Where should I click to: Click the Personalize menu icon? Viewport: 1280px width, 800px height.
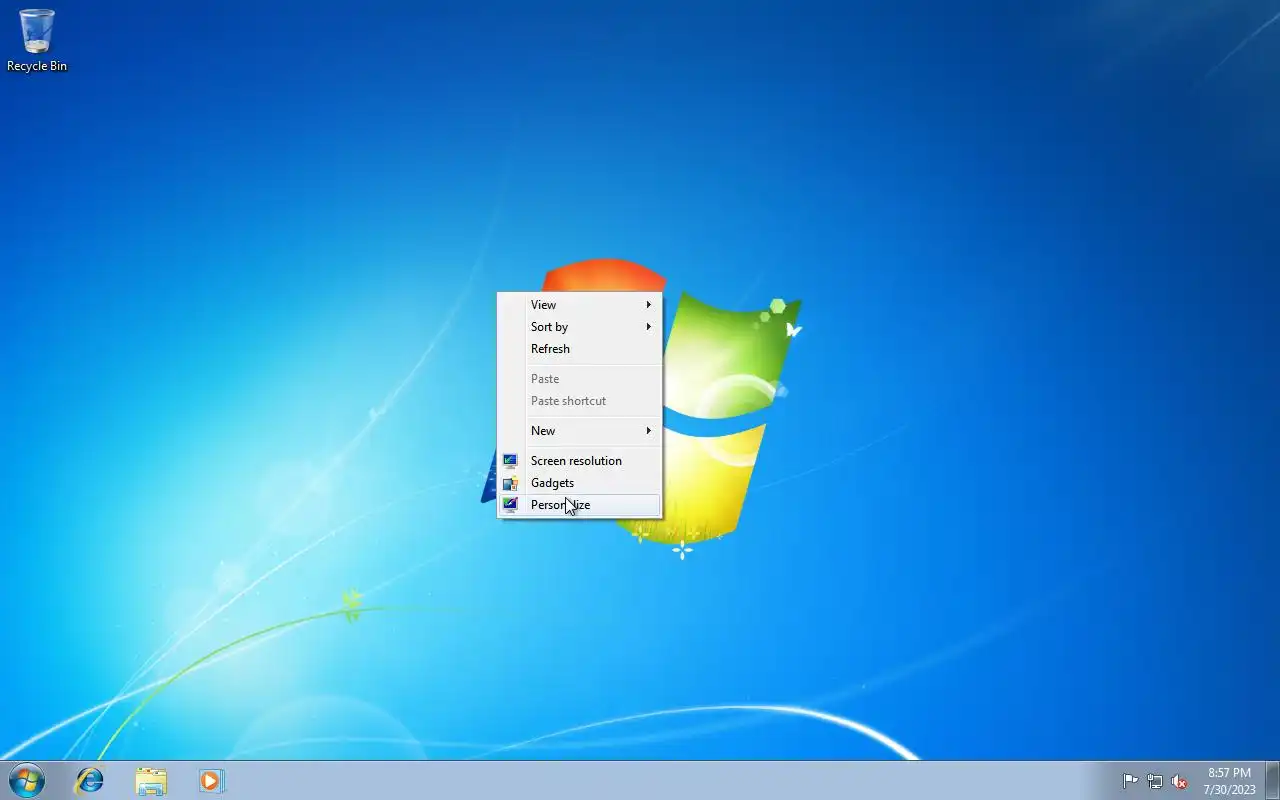(510, 505)
